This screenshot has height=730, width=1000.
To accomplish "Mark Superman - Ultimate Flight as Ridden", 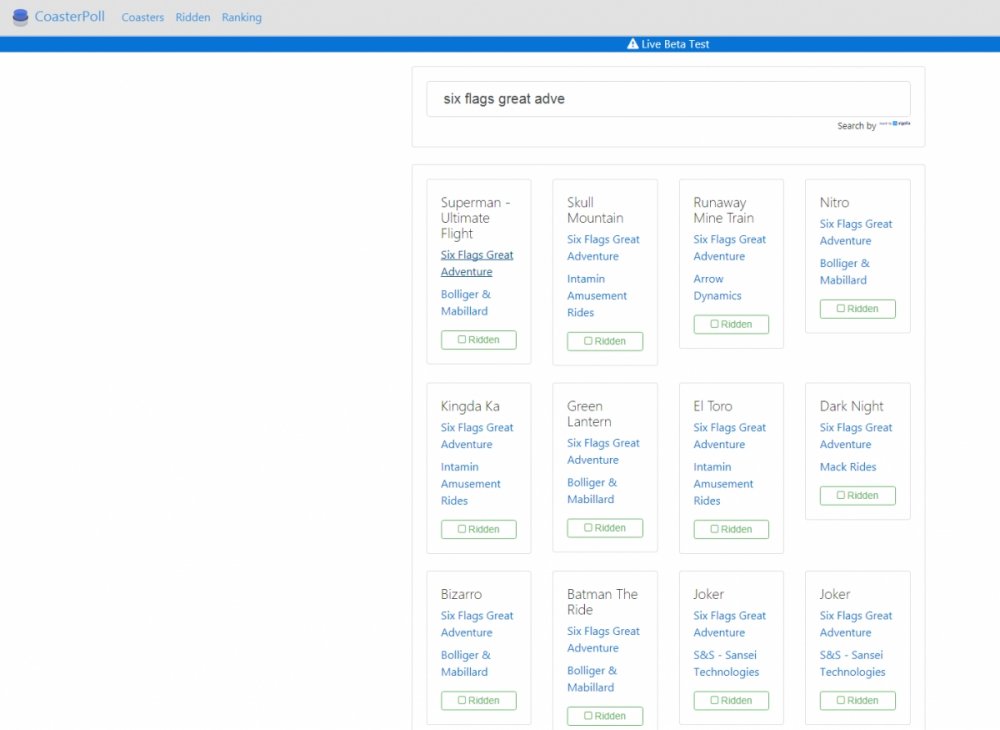I will (478, 340).
